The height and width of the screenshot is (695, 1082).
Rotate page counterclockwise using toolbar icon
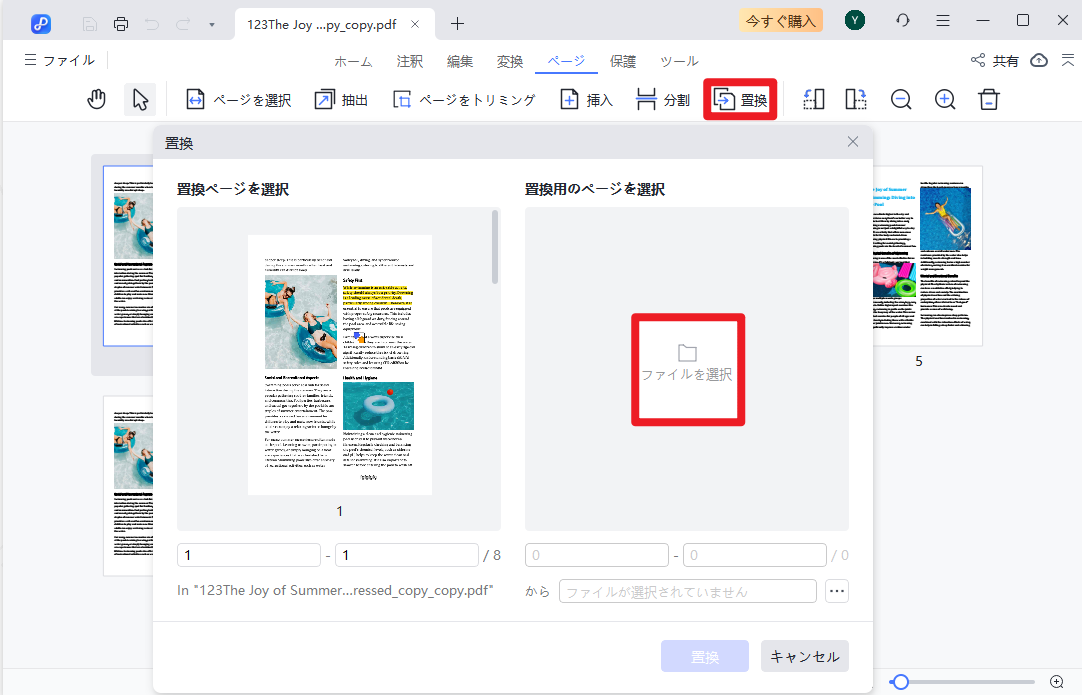(x=813, y=99)
